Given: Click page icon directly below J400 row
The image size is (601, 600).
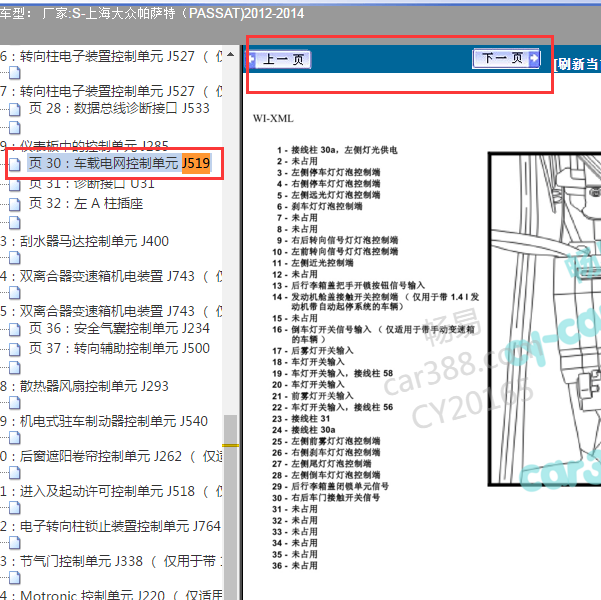Looking at the screenshot, I should [15, 258].
